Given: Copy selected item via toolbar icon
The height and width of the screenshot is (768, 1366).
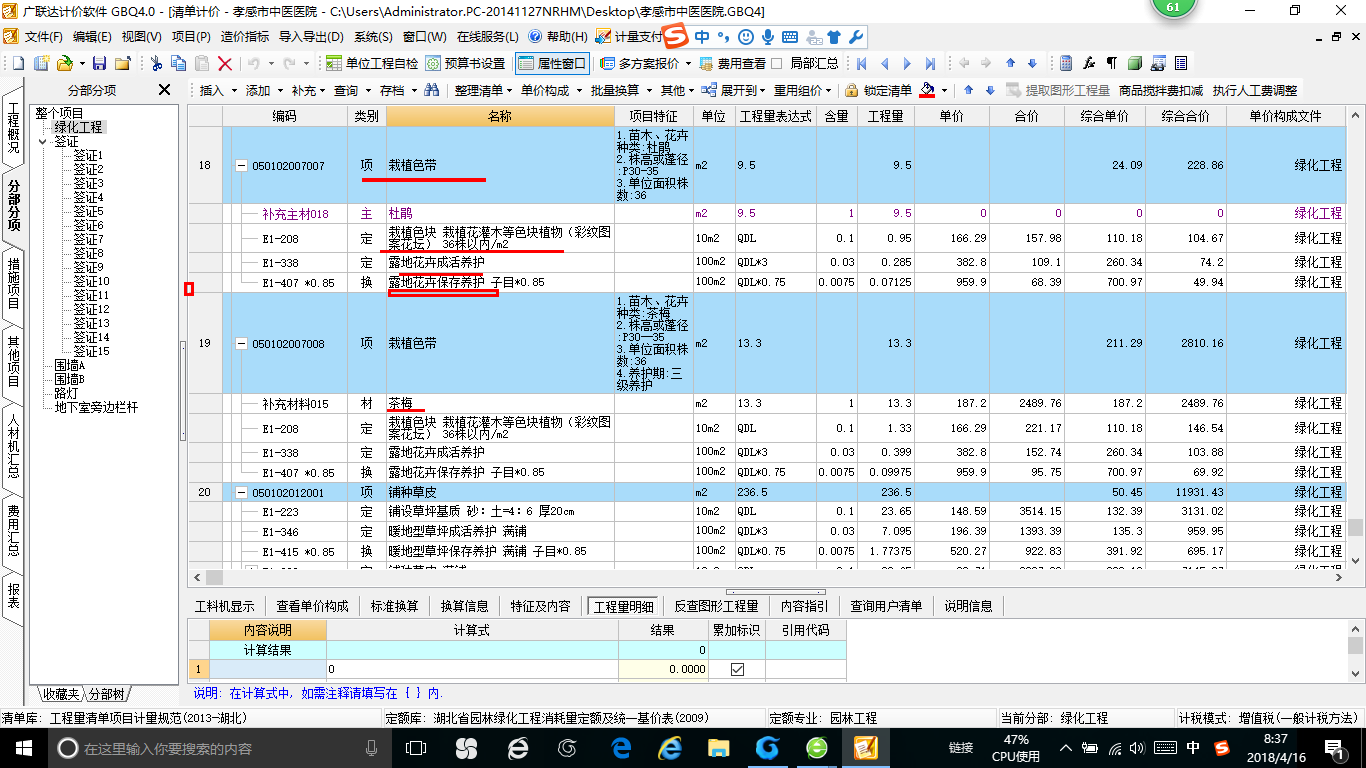Looking at the screenshot, I should 179,63.
